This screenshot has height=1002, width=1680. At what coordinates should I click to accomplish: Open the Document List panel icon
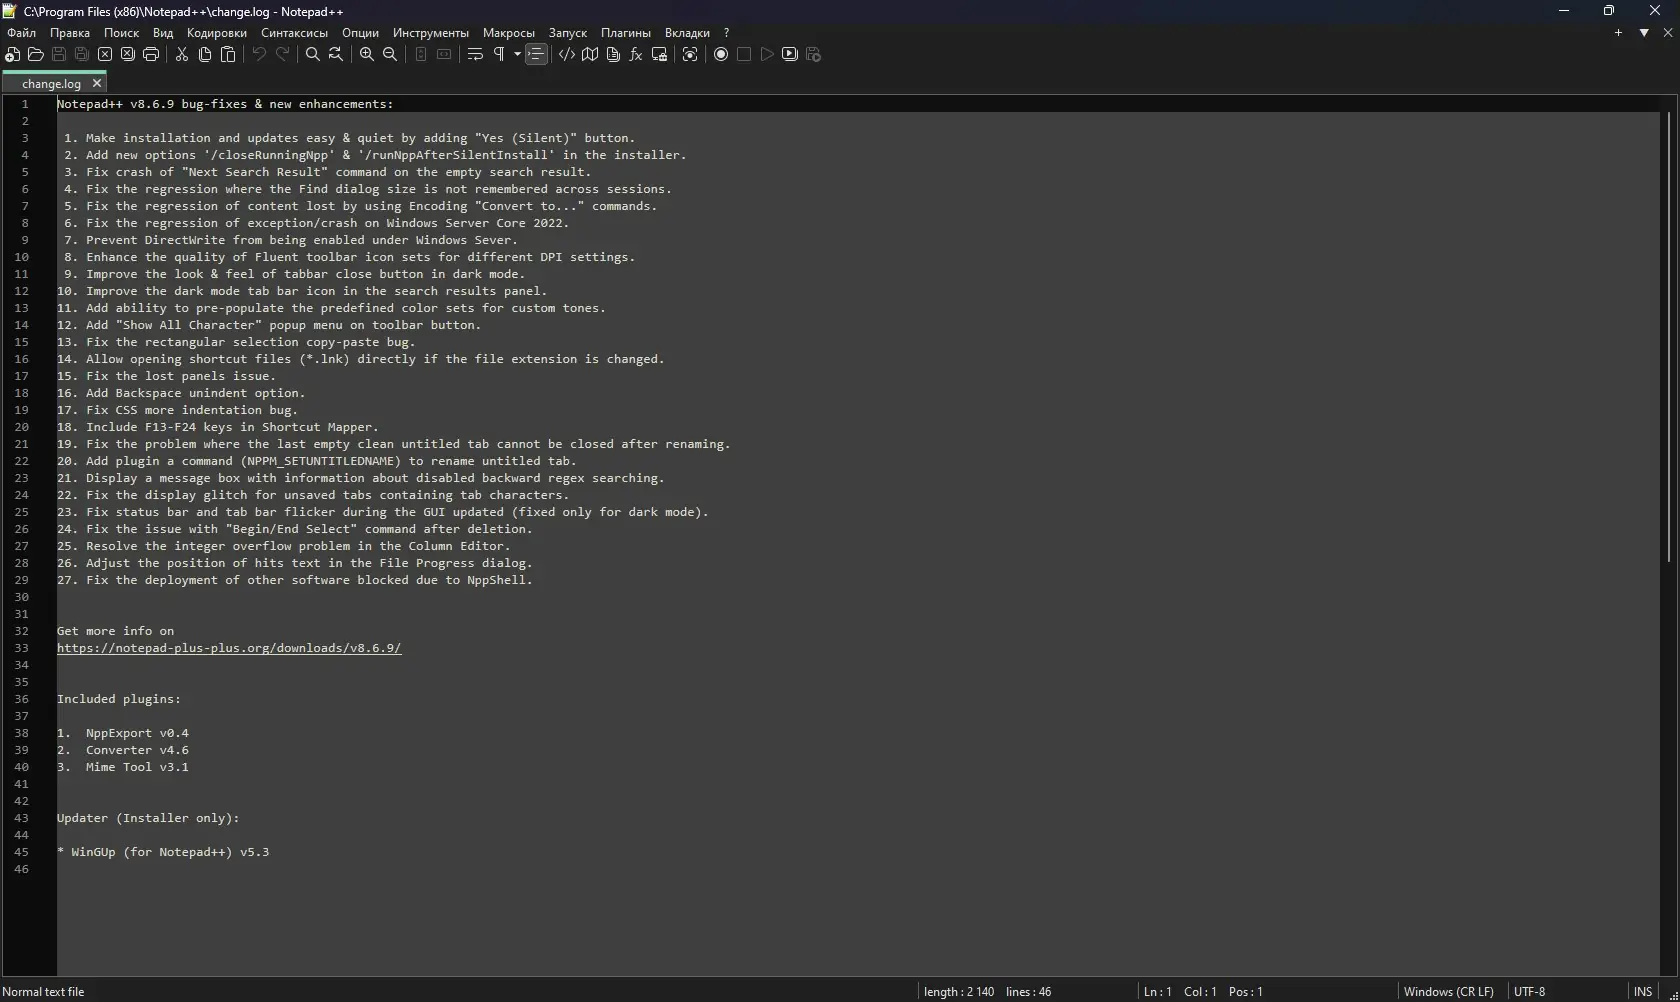613,55
